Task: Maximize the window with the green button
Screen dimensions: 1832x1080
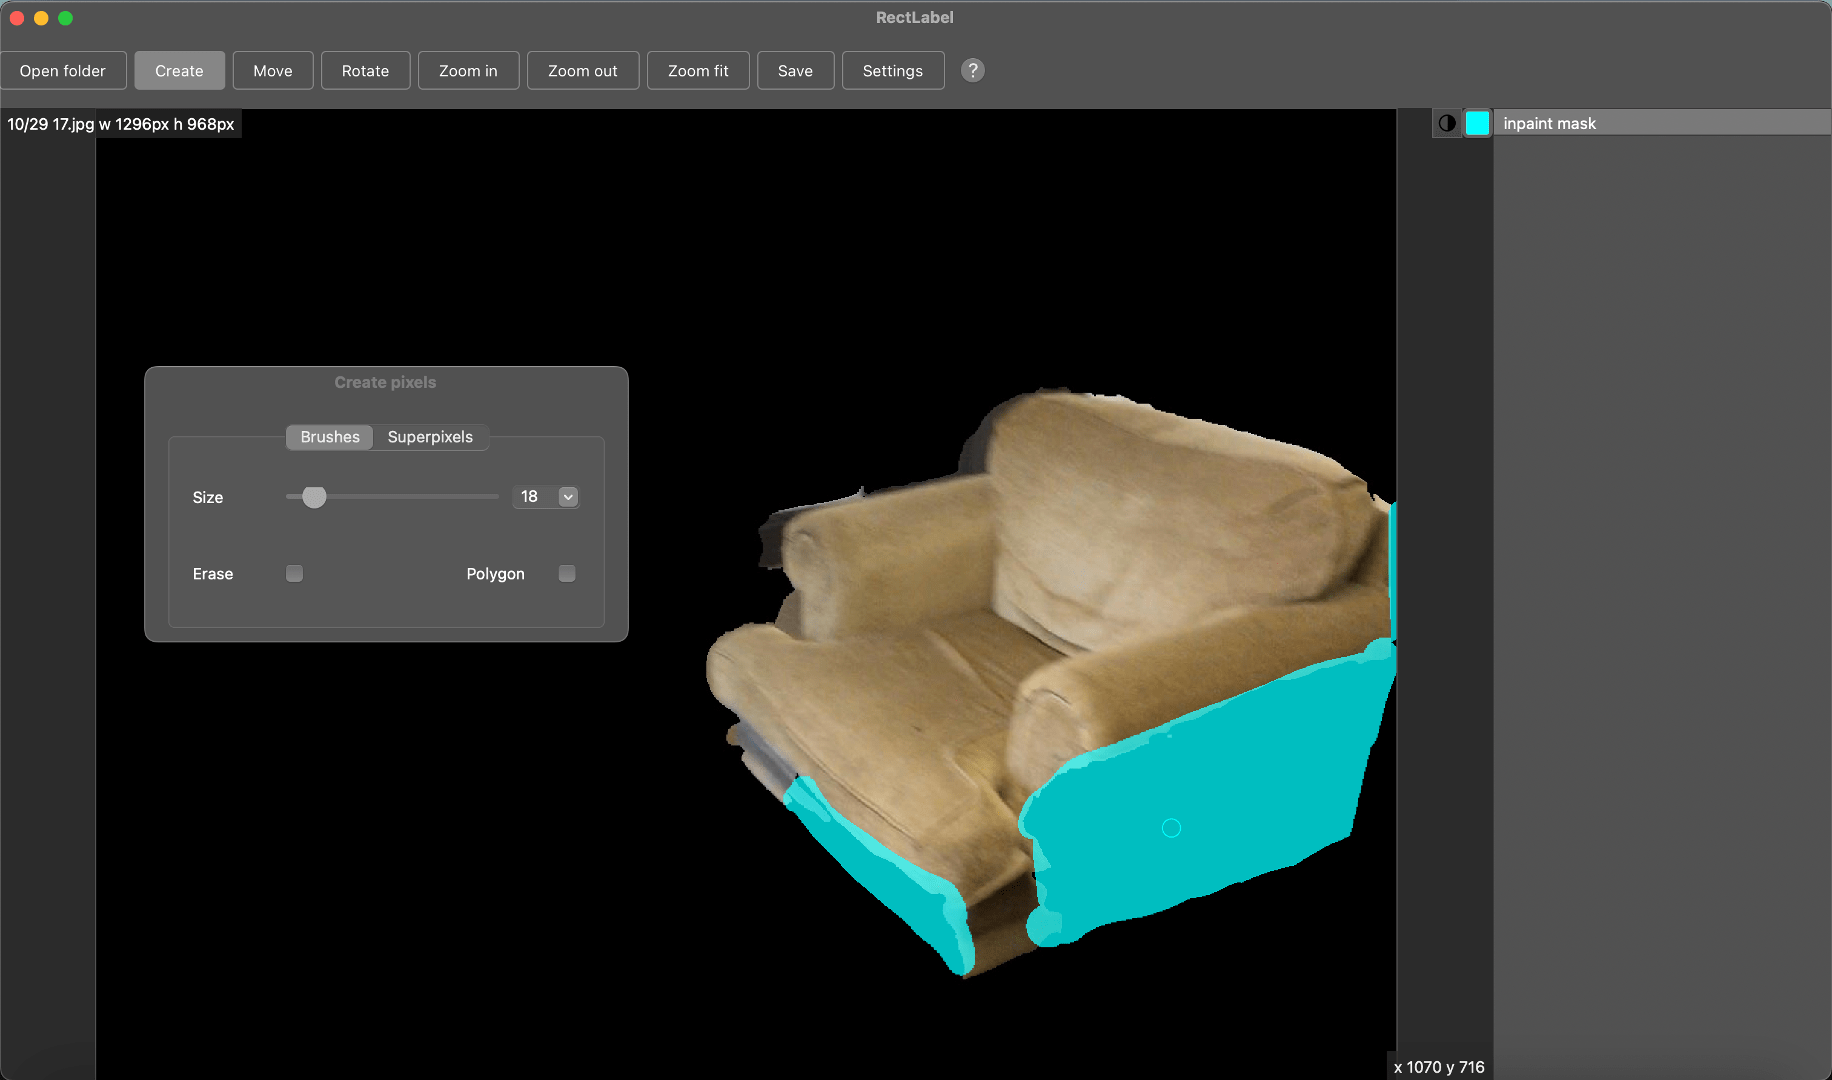Action: click(x=66, y=18)
